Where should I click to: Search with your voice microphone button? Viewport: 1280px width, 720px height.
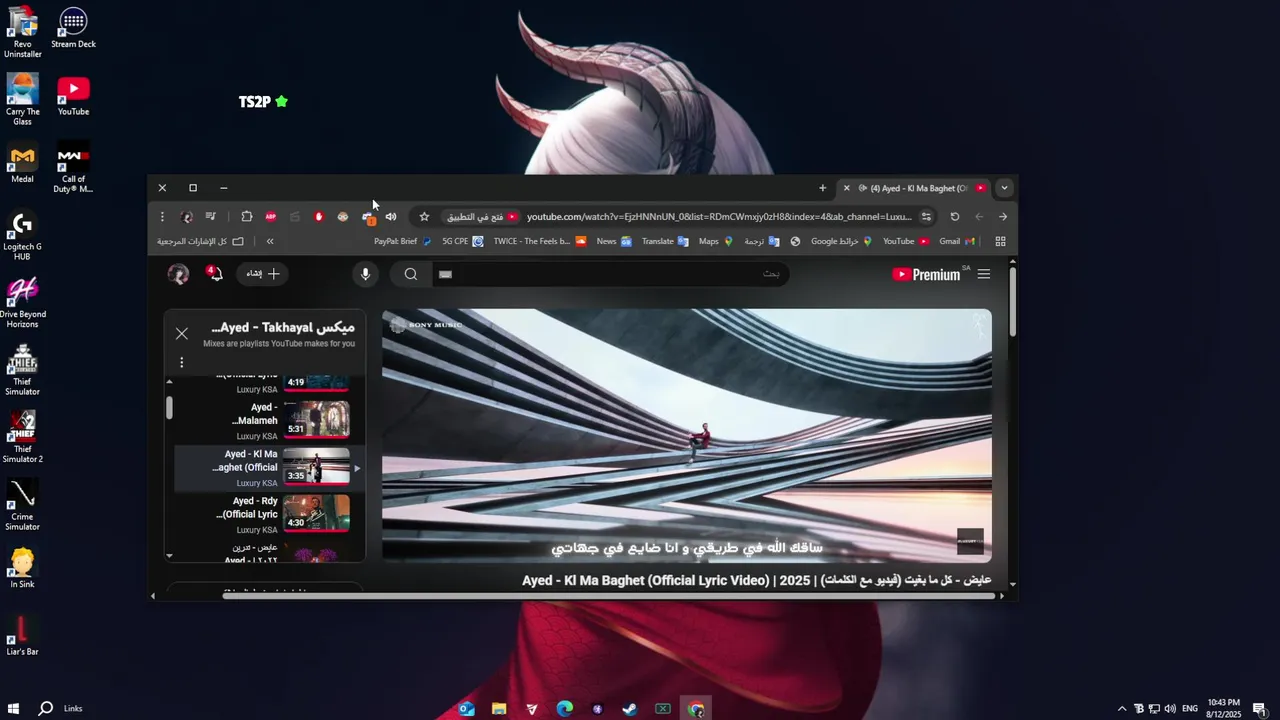[x=365, y=274]
